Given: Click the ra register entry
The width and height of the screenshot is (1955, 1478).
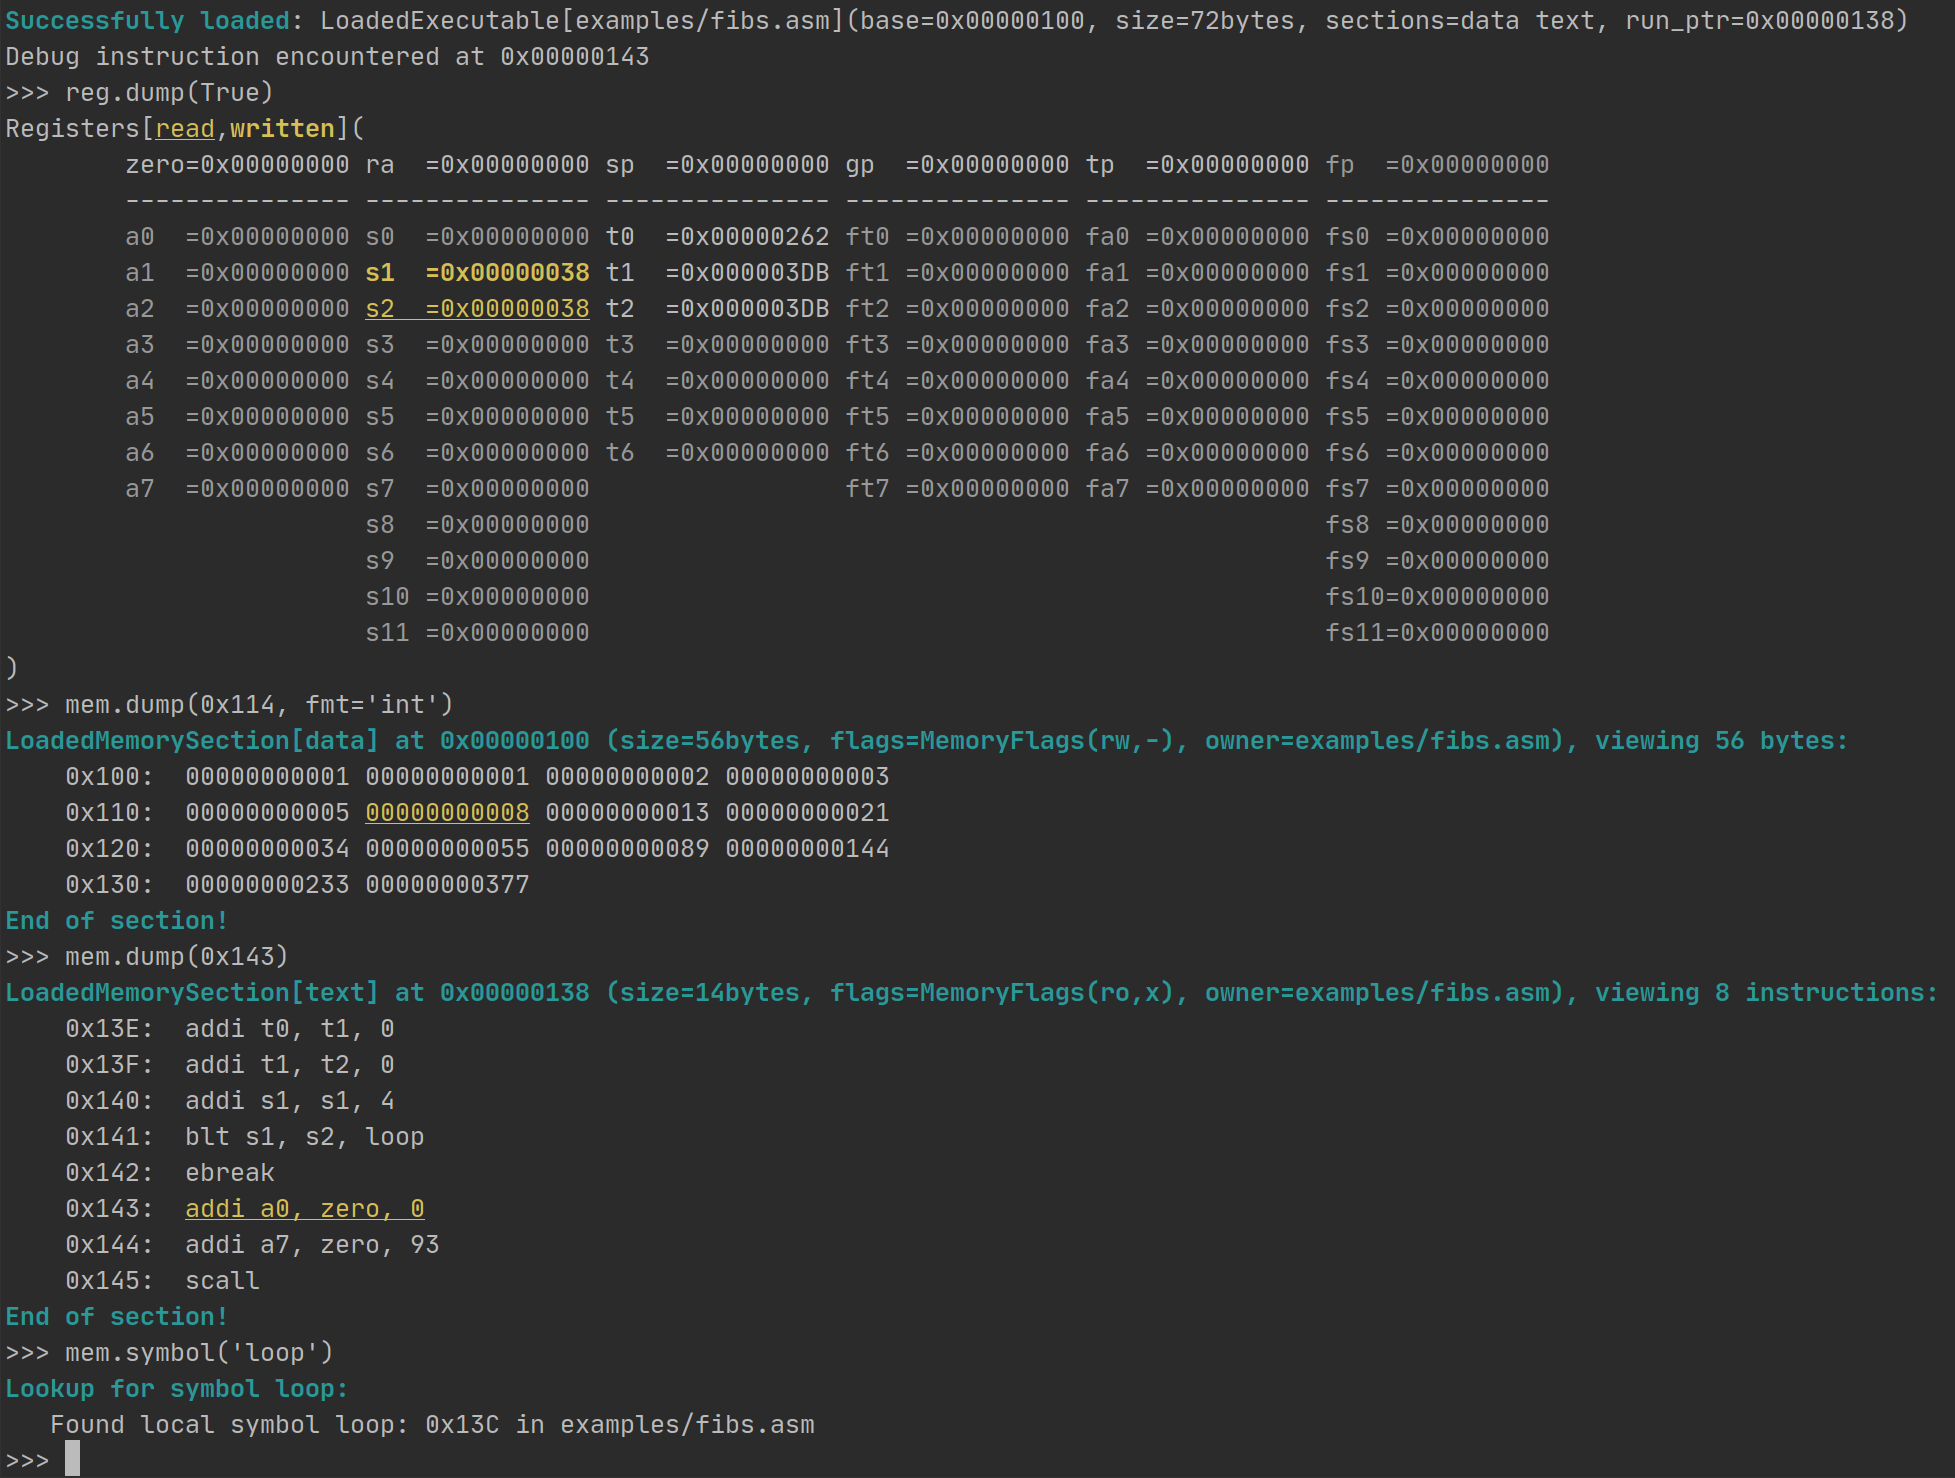Looking at the screenshot, I should (x=478, y=165).
